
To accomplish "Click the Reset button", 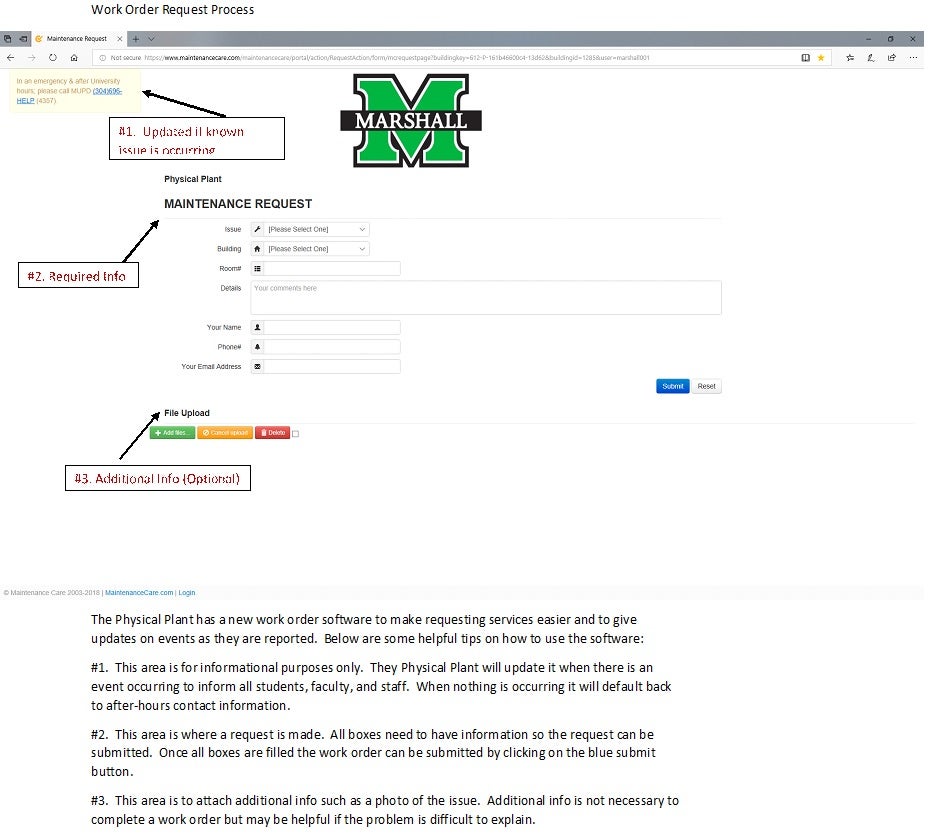I will coord(706,386).
